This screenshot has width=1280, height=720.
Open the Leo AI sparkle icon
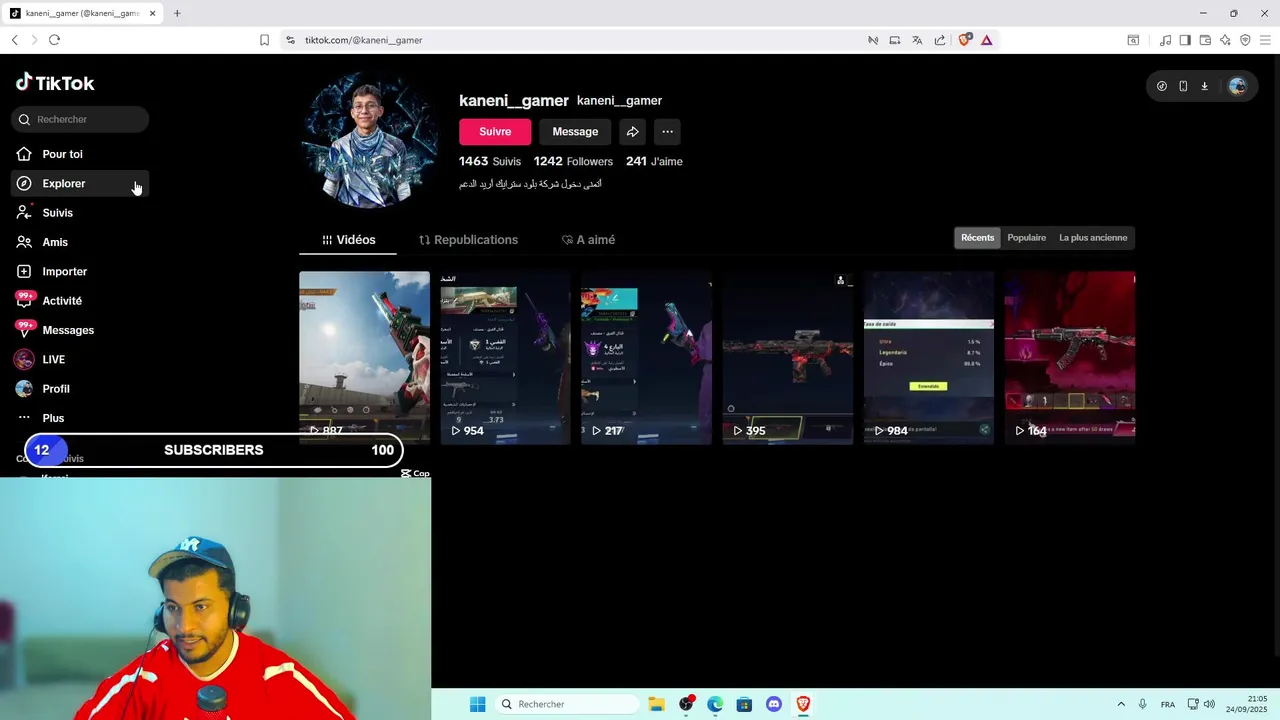coord(1225,40)
